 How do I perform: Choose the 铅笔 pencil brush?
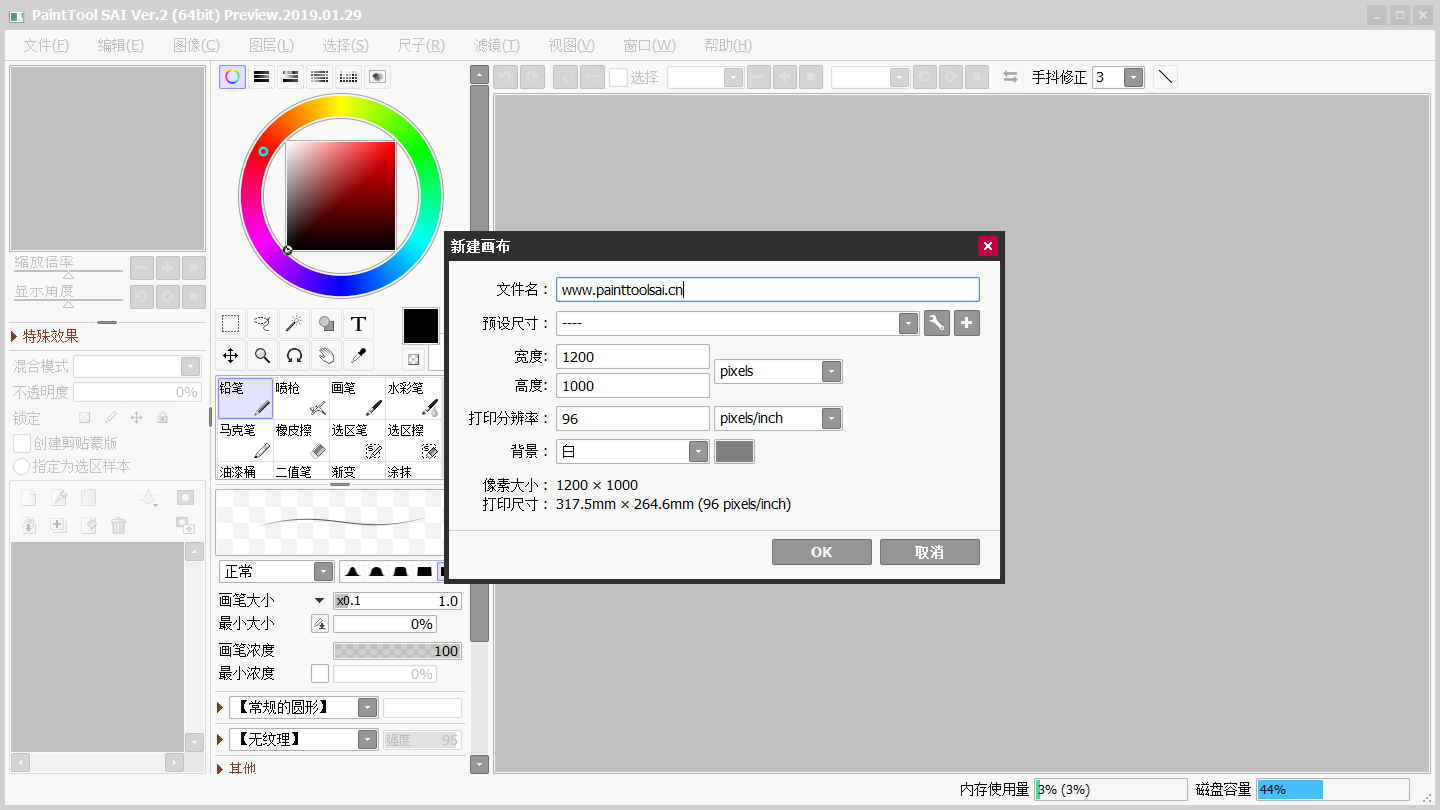click(x=245, y=398)
